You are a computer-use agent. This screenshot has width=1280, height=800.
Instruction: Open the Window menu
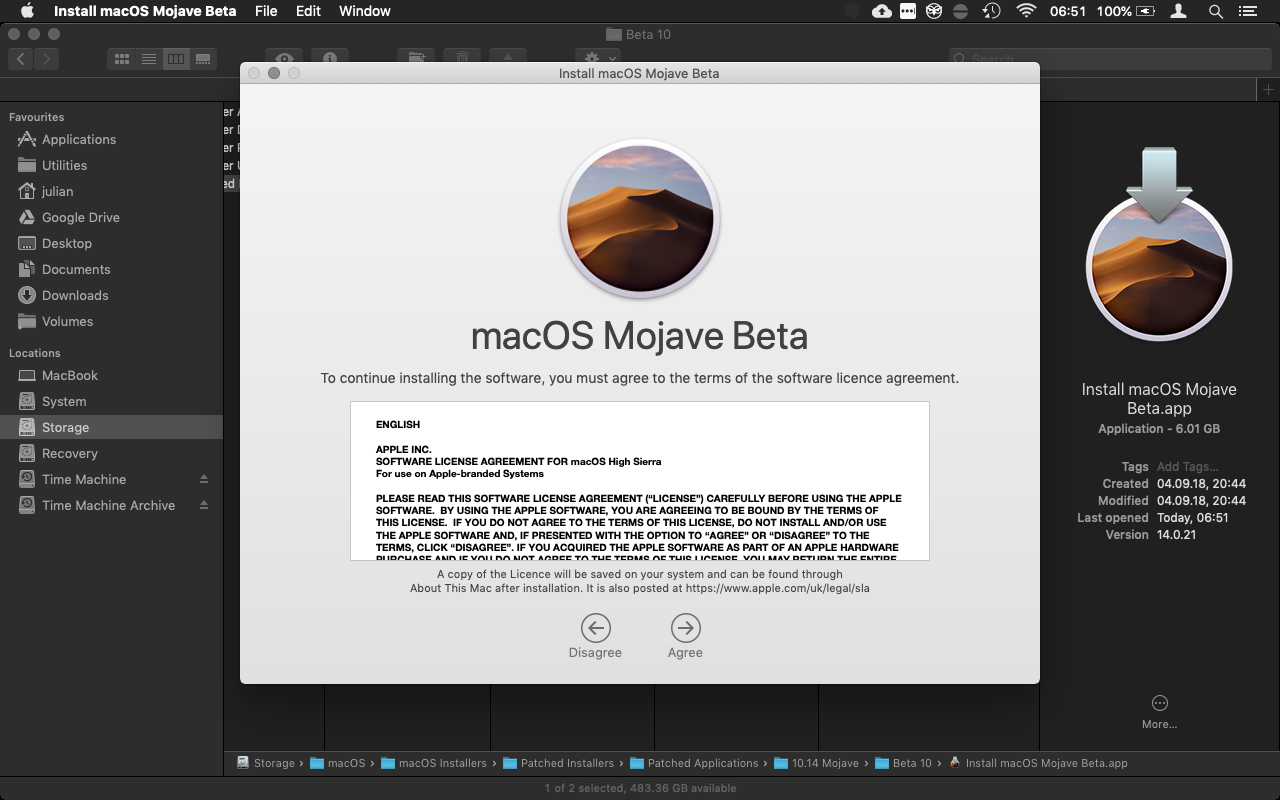[x=365, y=11]
